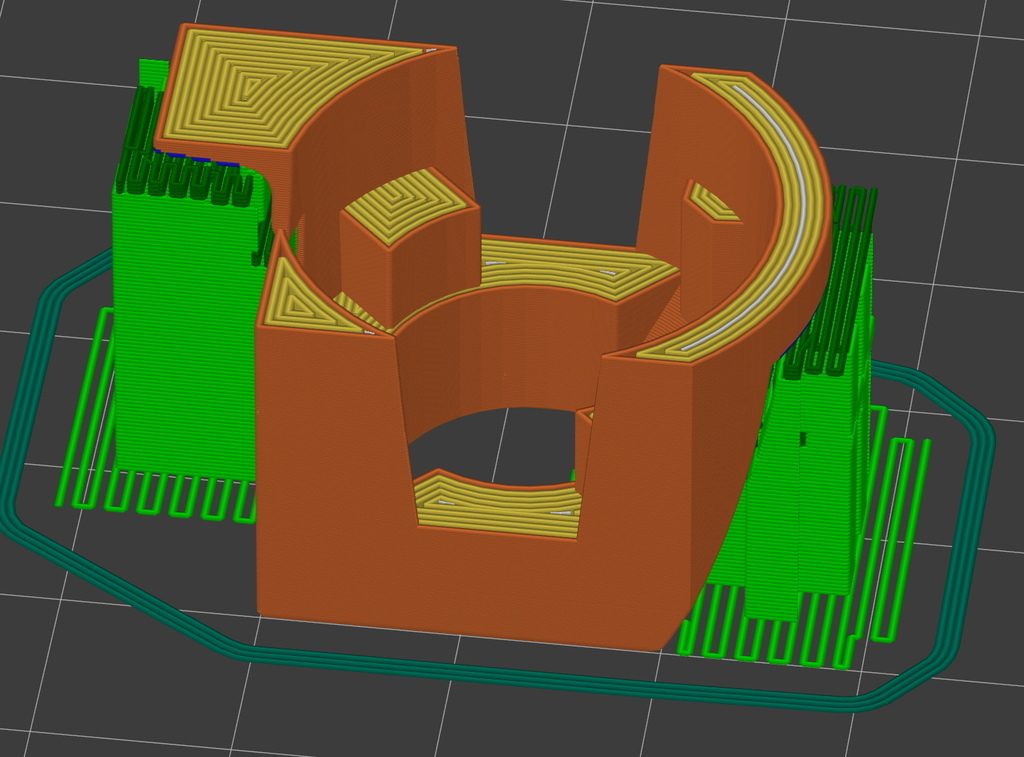This screenshot has width=1024, height=757.
Task: Select the green support structure on the right
Action: pos(810,480)
